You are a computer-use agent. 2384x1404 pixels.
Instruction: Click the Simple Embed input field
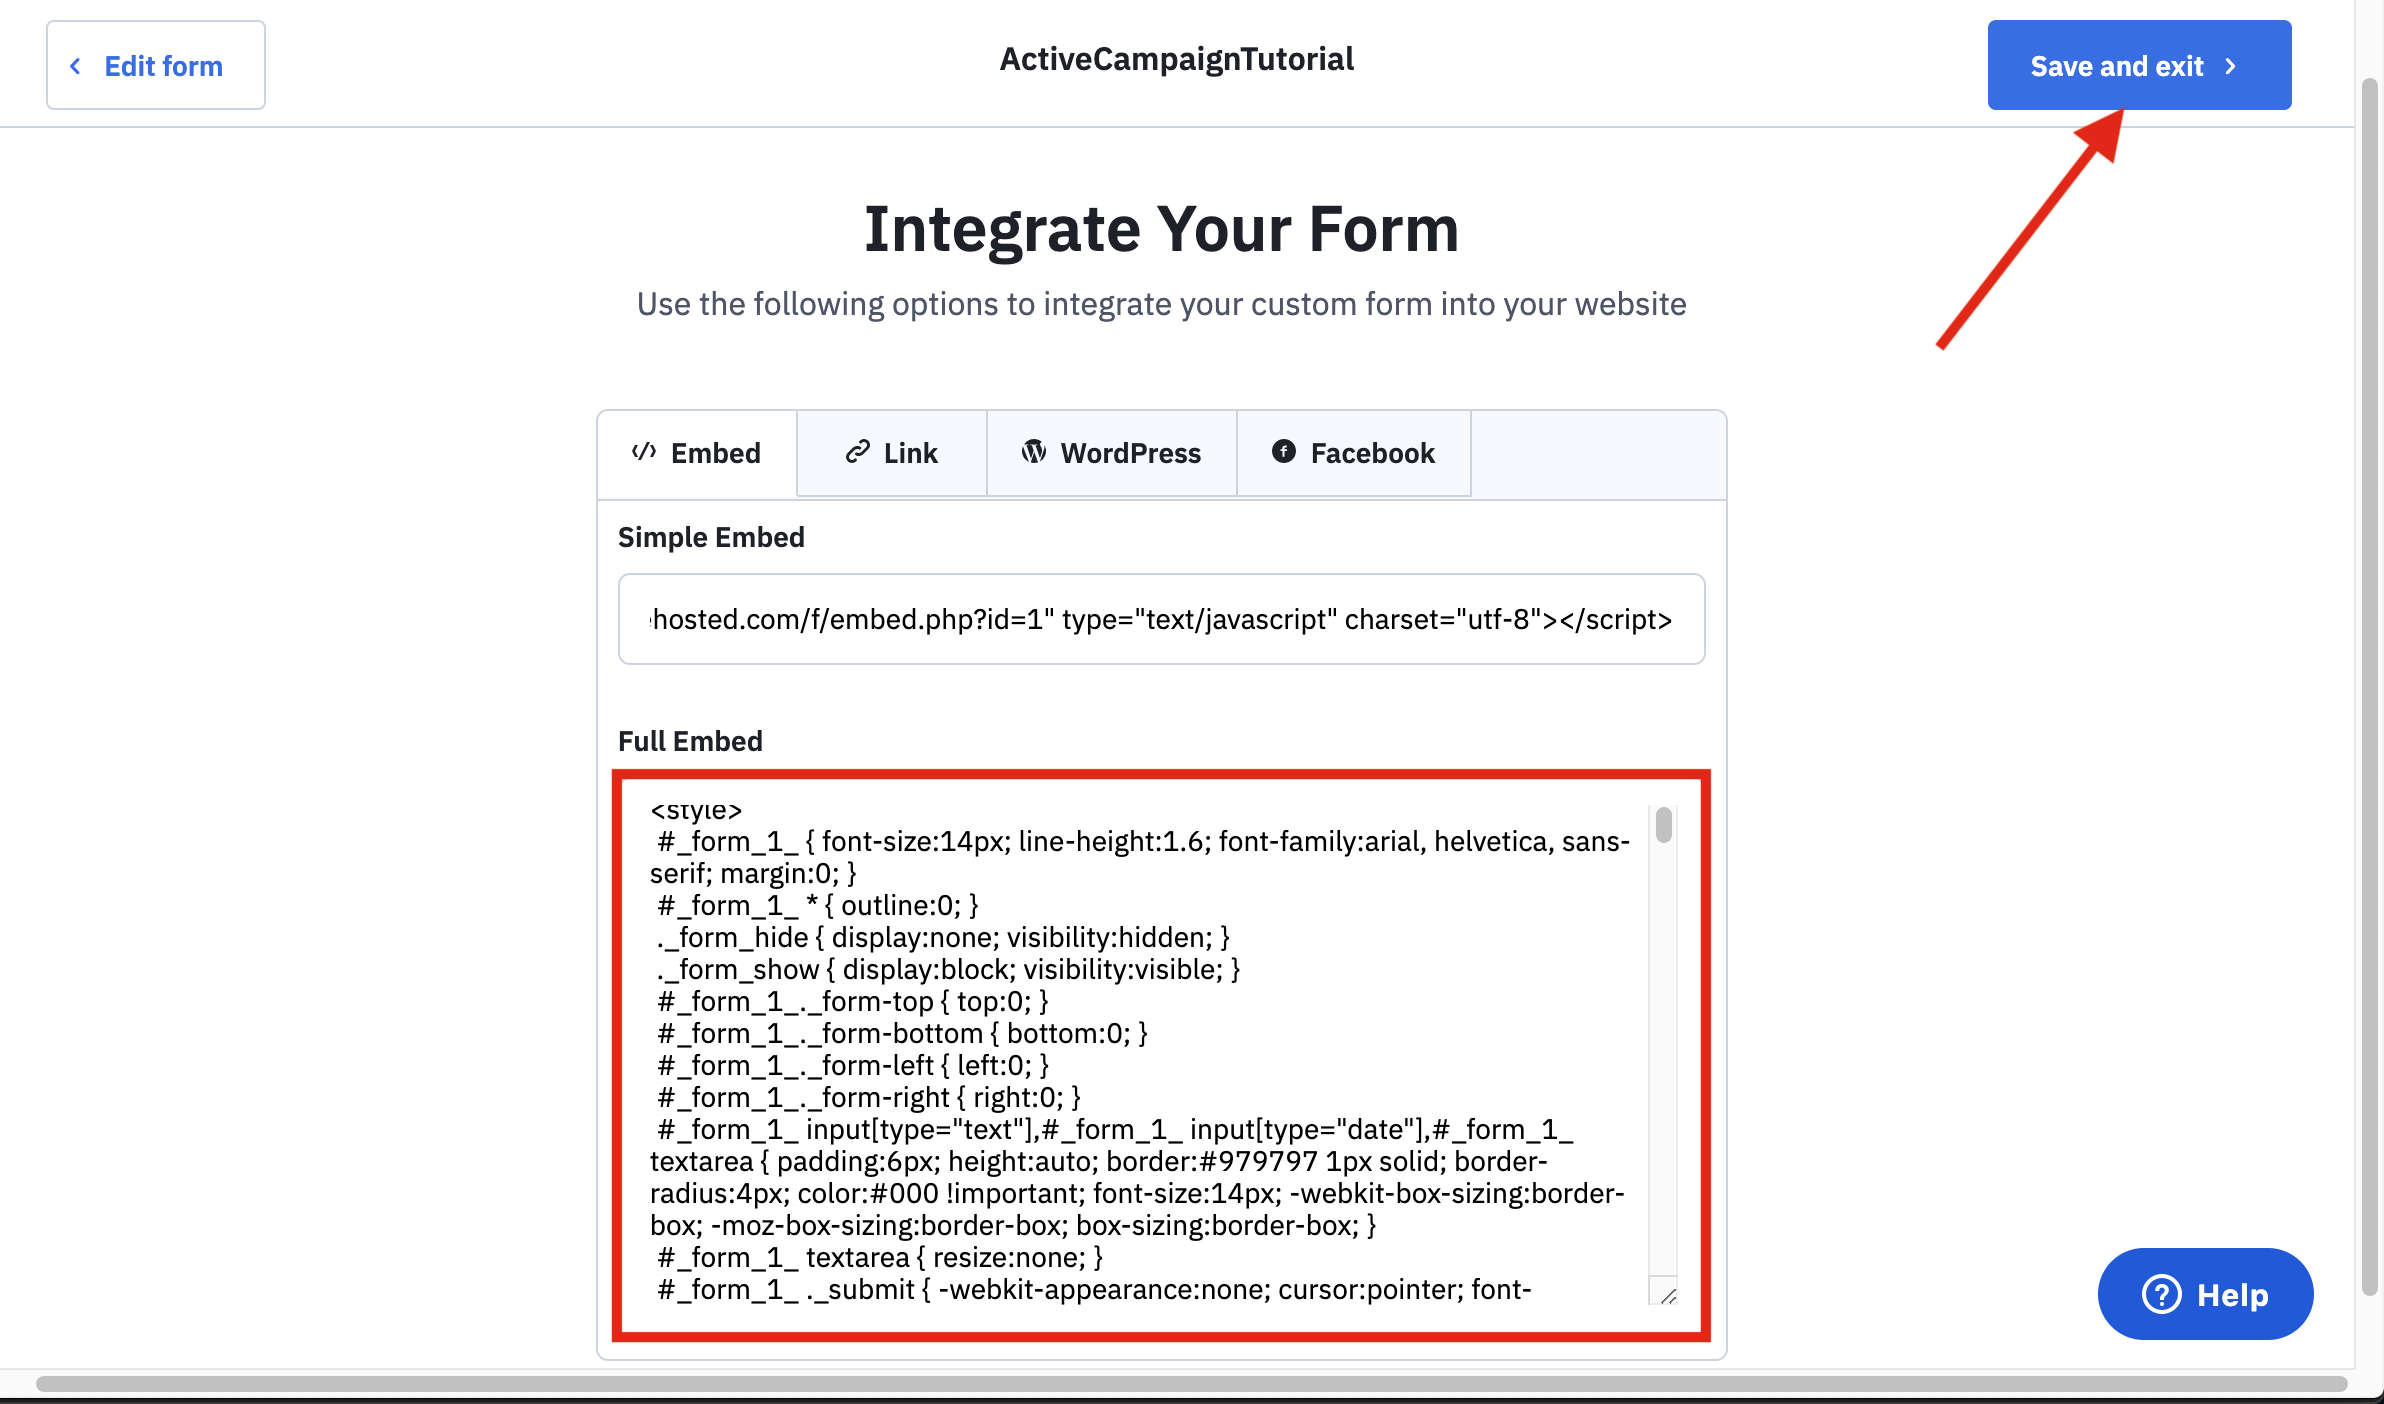tap(1161, 618)
